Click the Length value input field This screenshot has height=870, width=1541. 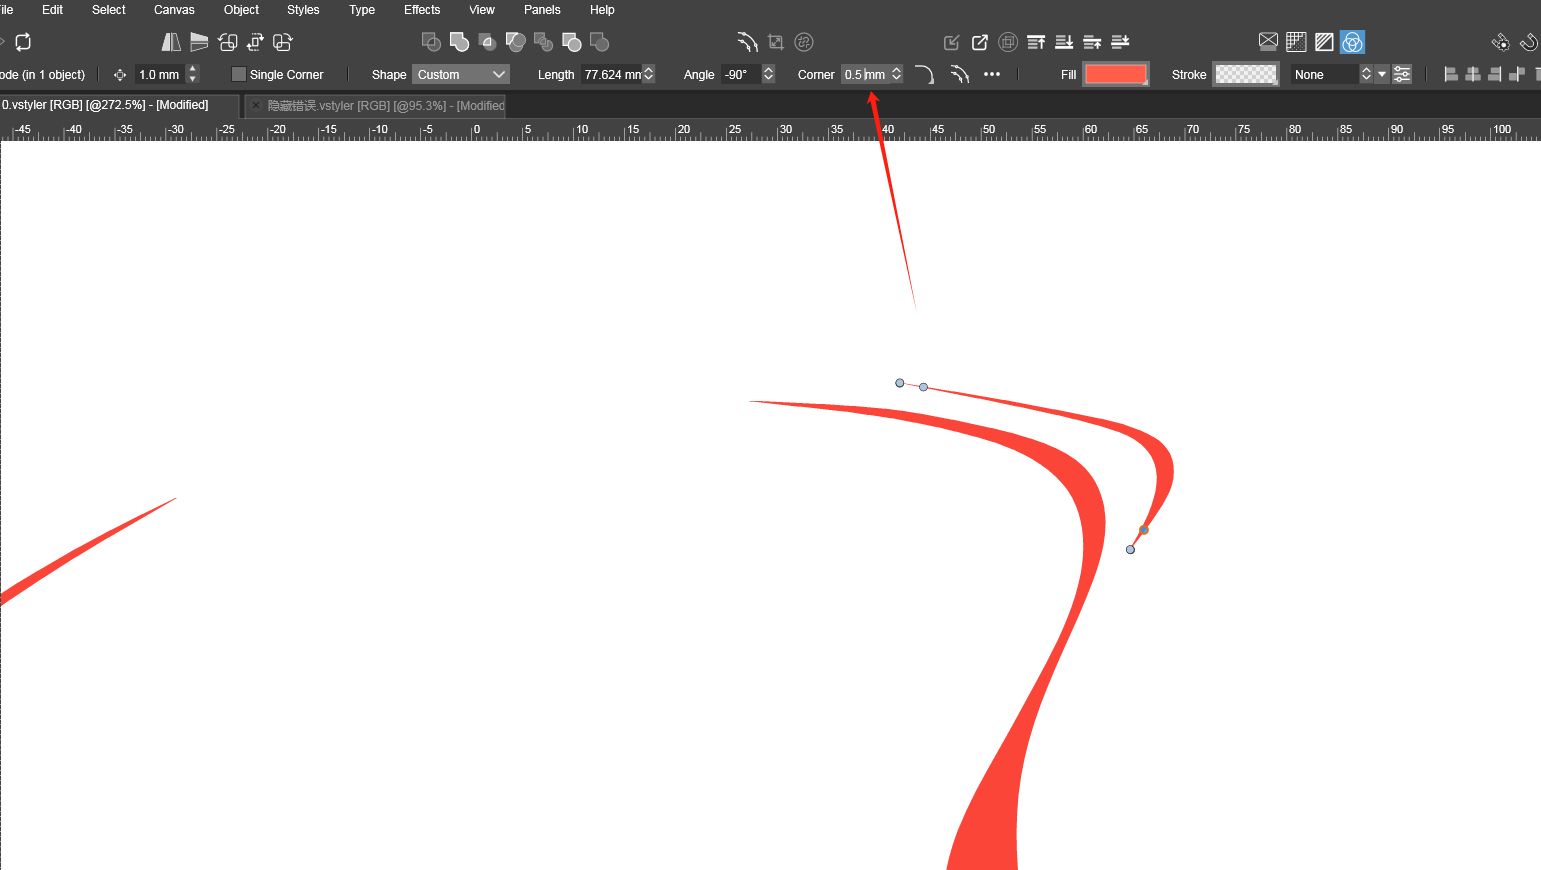tap(611, 74)
